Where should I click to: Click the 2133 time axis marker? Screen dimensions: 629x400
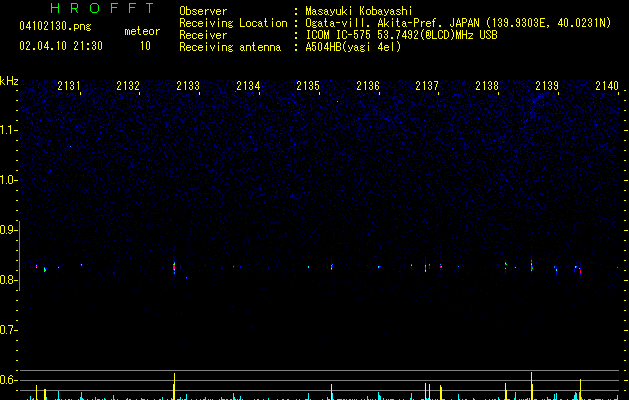pyautogui.click(x=188, y=86)
